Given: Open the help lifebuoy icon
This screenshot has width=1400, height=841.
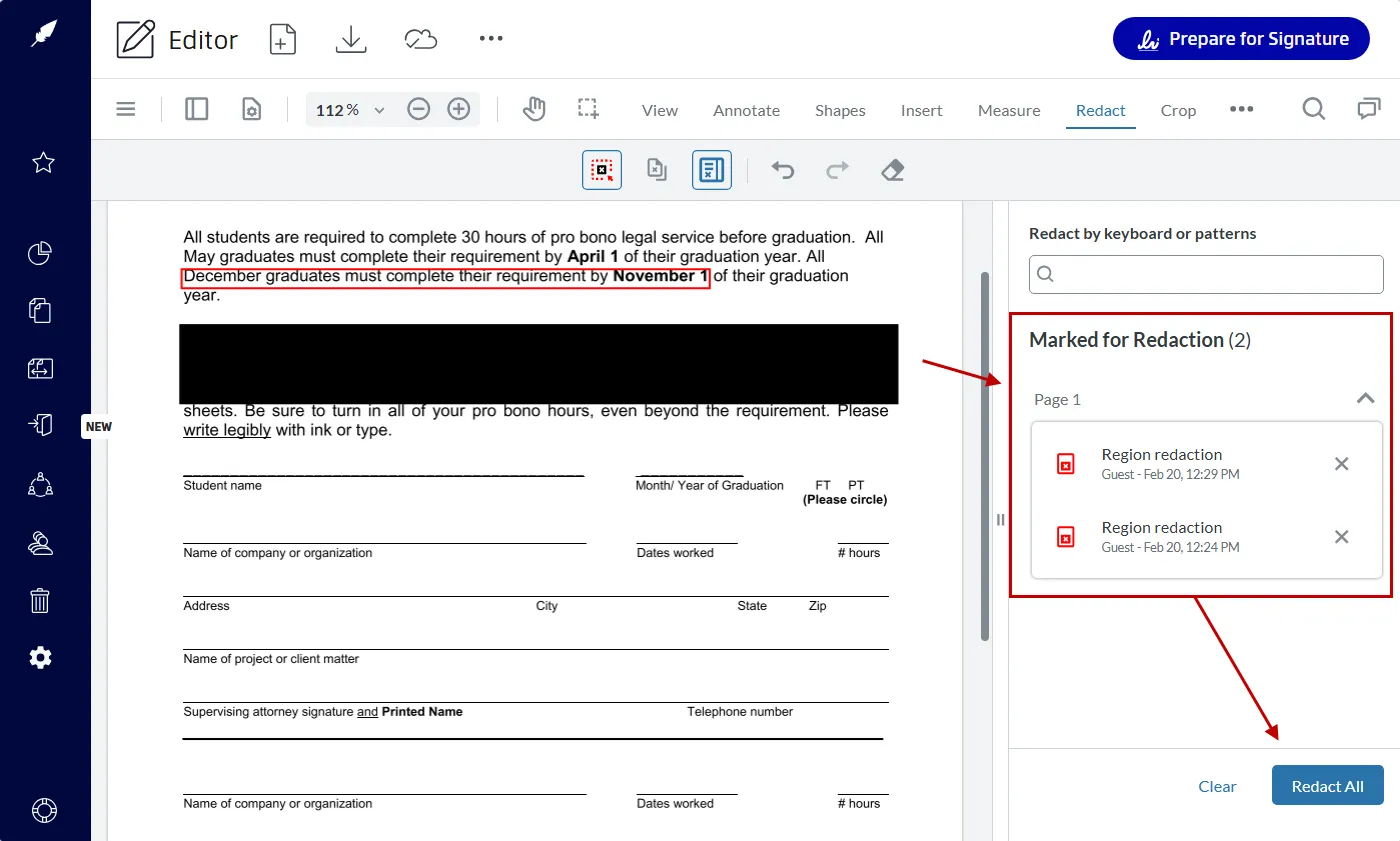Looking at the screenshot, I should click(44, 810).
